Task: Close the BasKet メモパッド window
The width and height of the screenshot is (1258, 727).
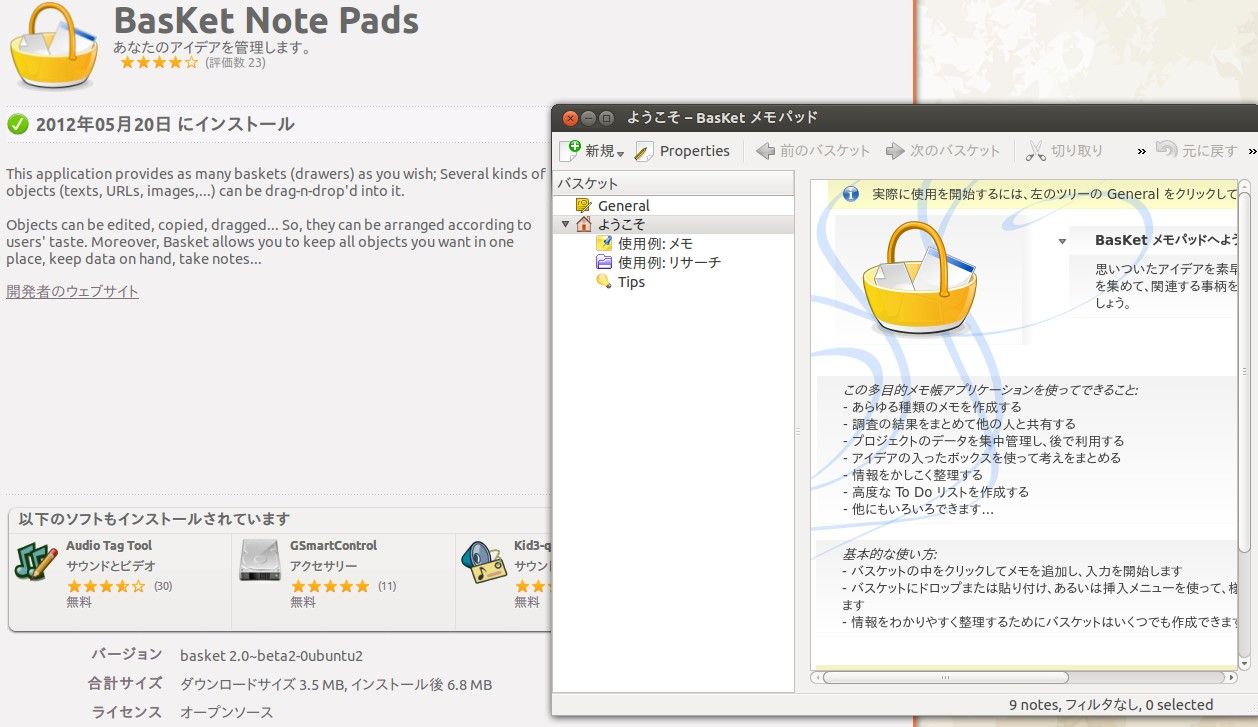Action: point(570,118)
